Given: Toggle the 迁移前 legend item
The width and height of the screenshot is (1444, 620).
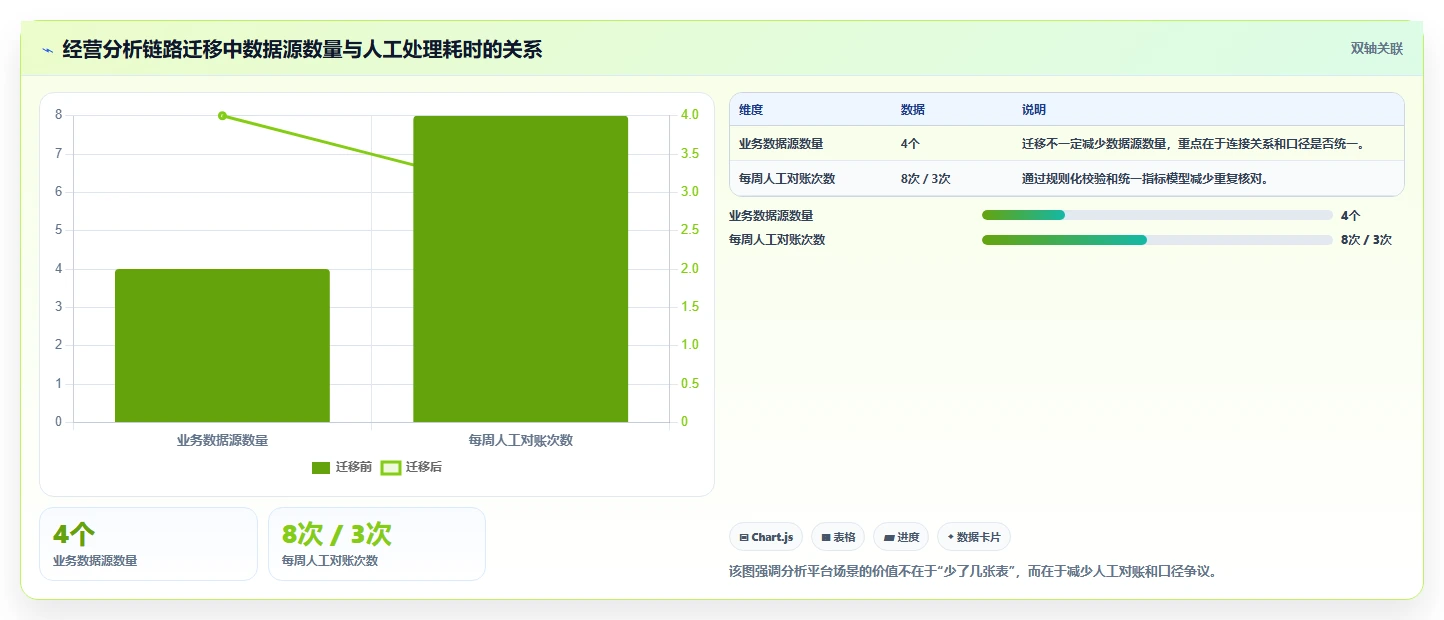Looking at the screenshot, I should pyautogui.click(x=342, y=467).
